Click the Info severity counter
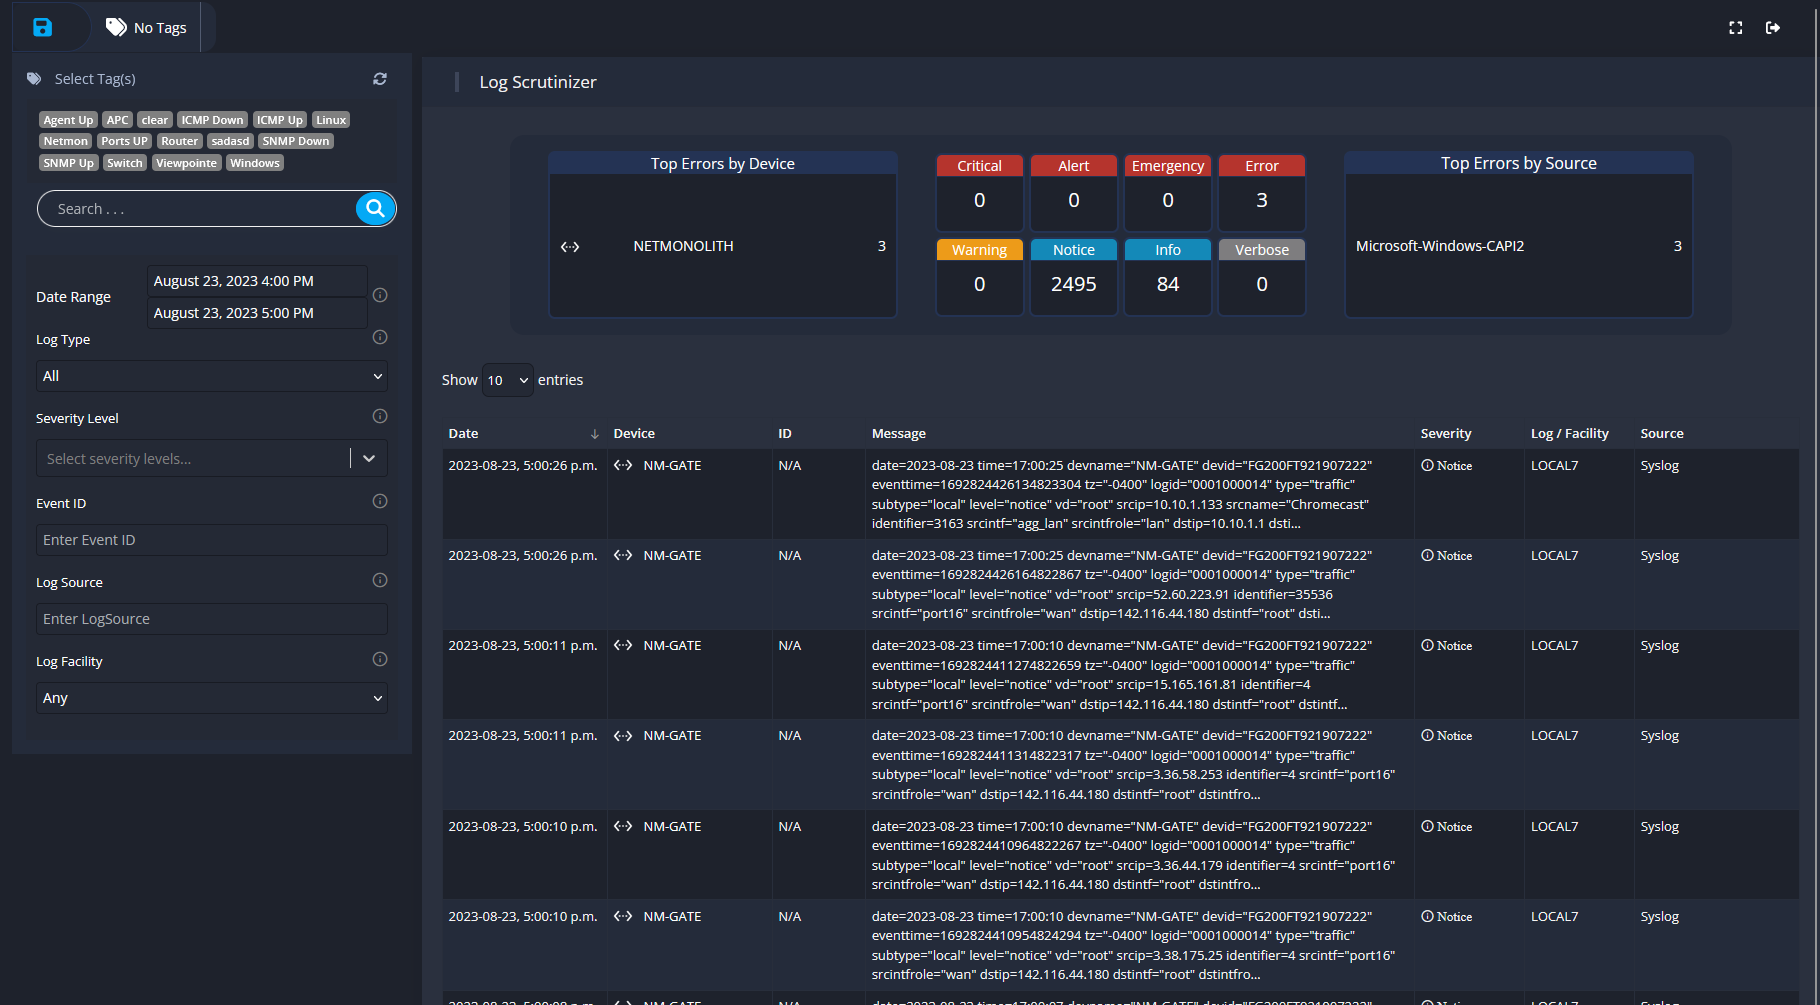This screenshot has height=1005, width=1820. coord(1168,277)
